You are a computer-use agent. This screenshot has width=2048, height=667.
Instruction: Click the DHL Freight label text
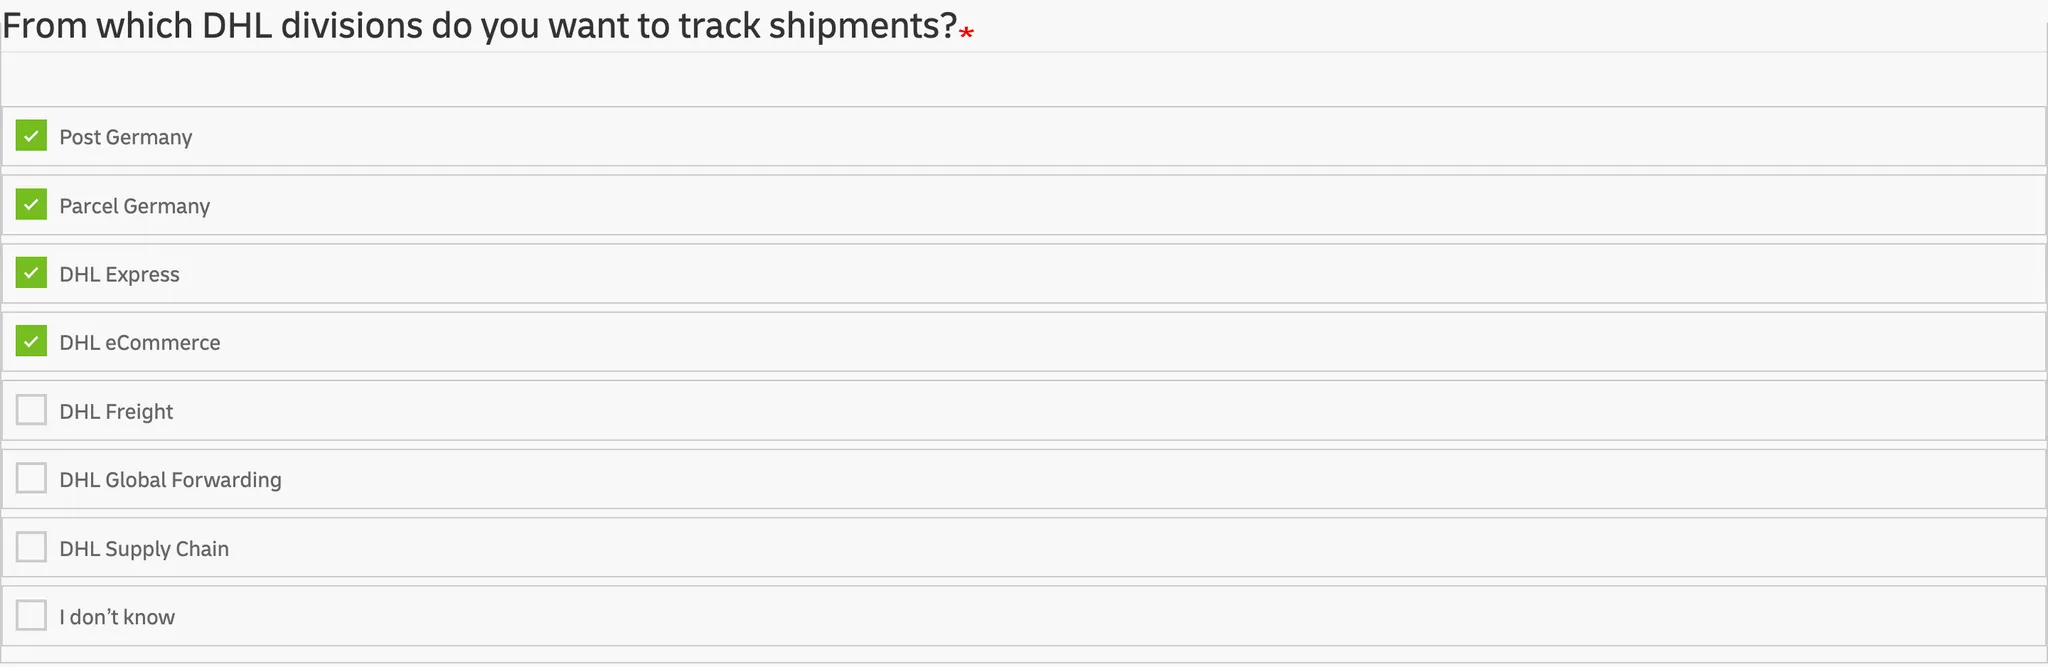point(116,412)
